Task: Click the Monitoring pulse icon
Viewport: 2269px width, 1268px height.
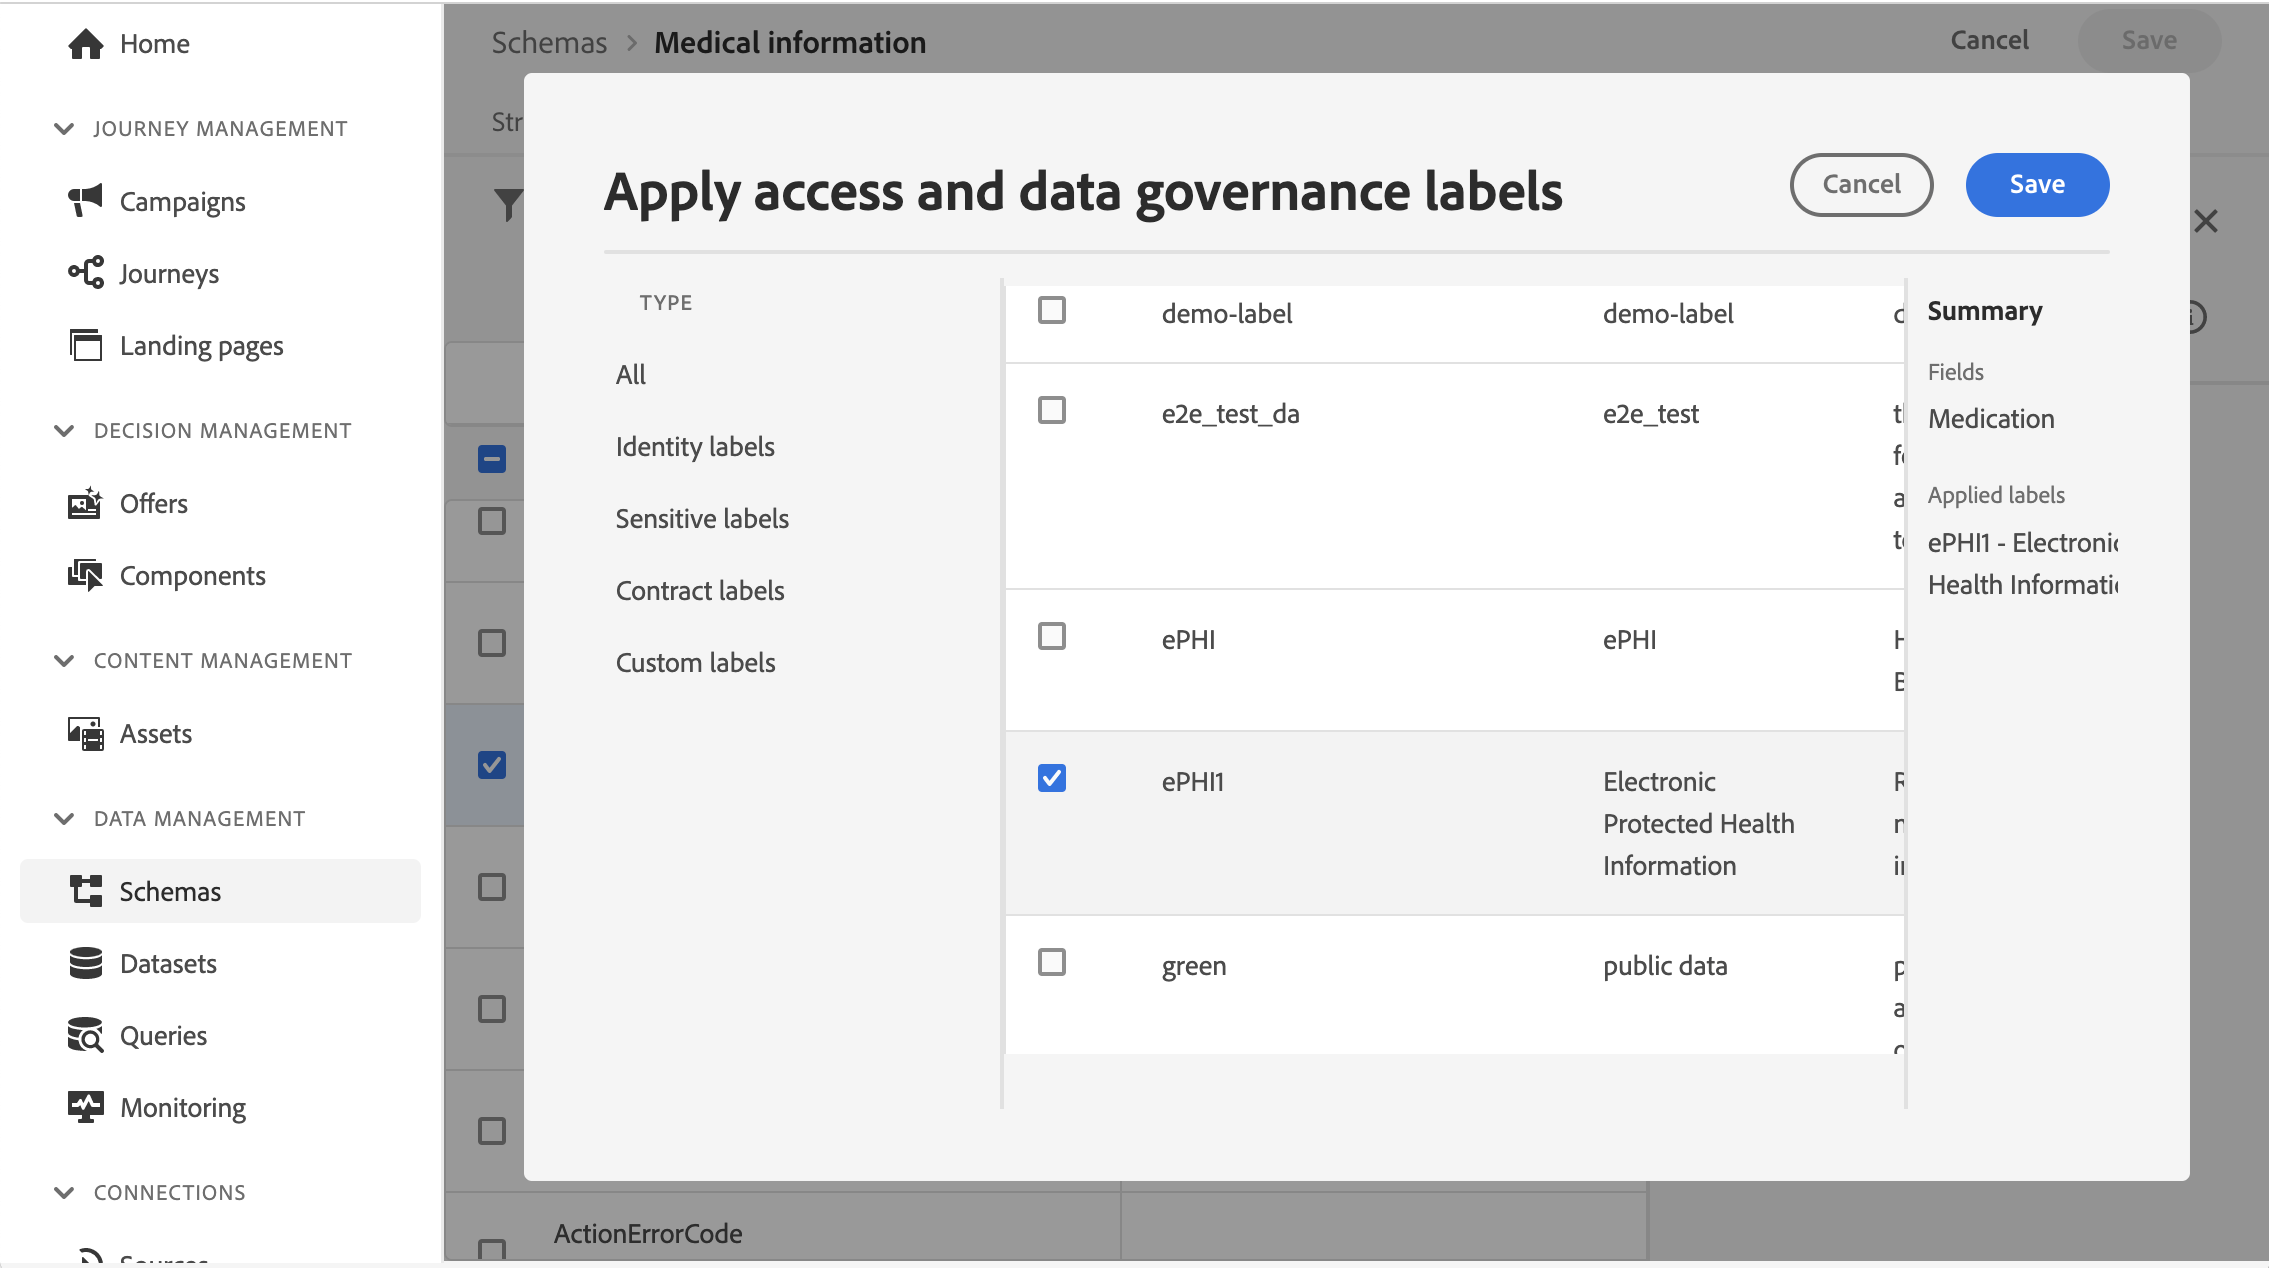Action: pyautogui.click(x=86, y=1107)
